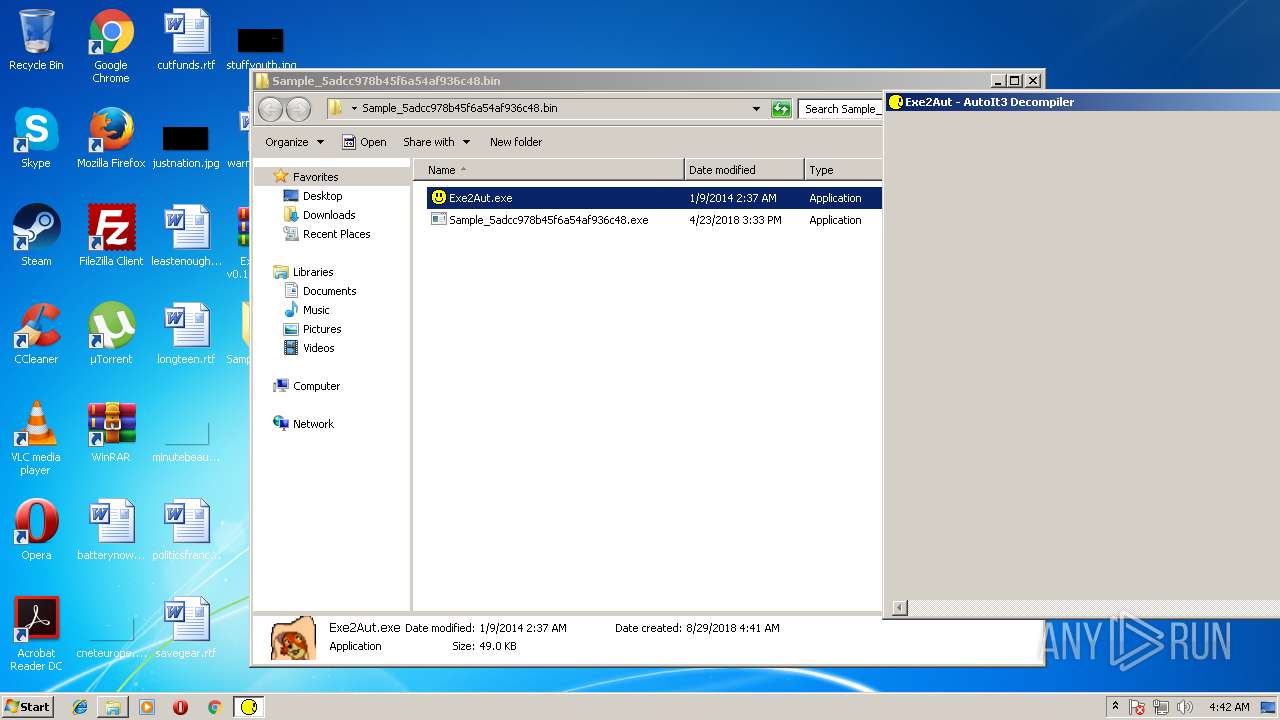Sort files by Date modified column
The width and height of the screenshot is (1280, 720).
tap(744, 170)
